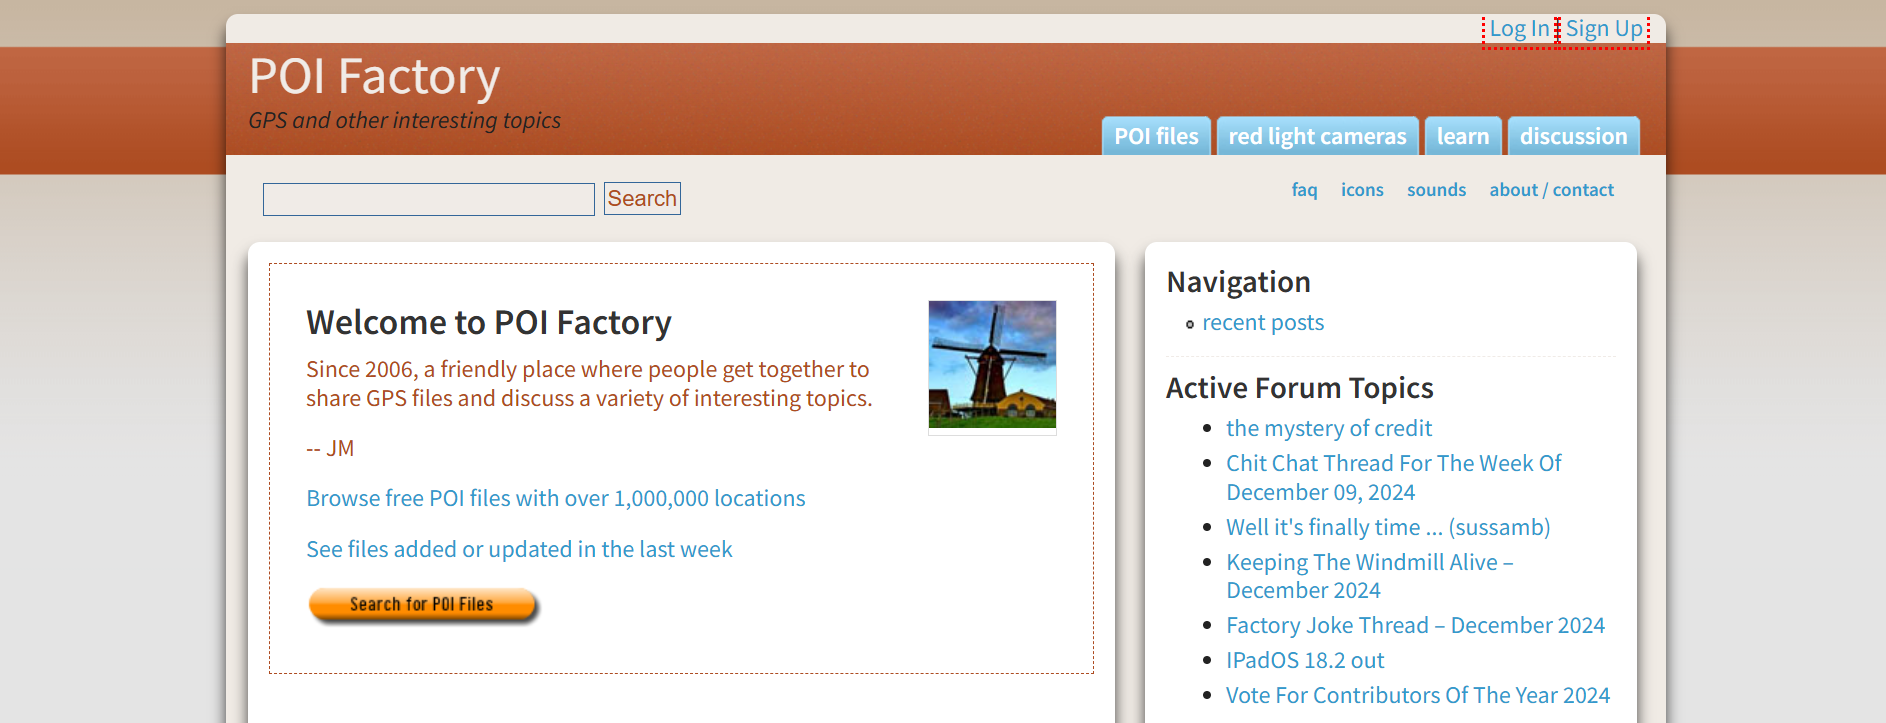Click the POI Factory site title

pyautogui.click(x=374, y=77)
